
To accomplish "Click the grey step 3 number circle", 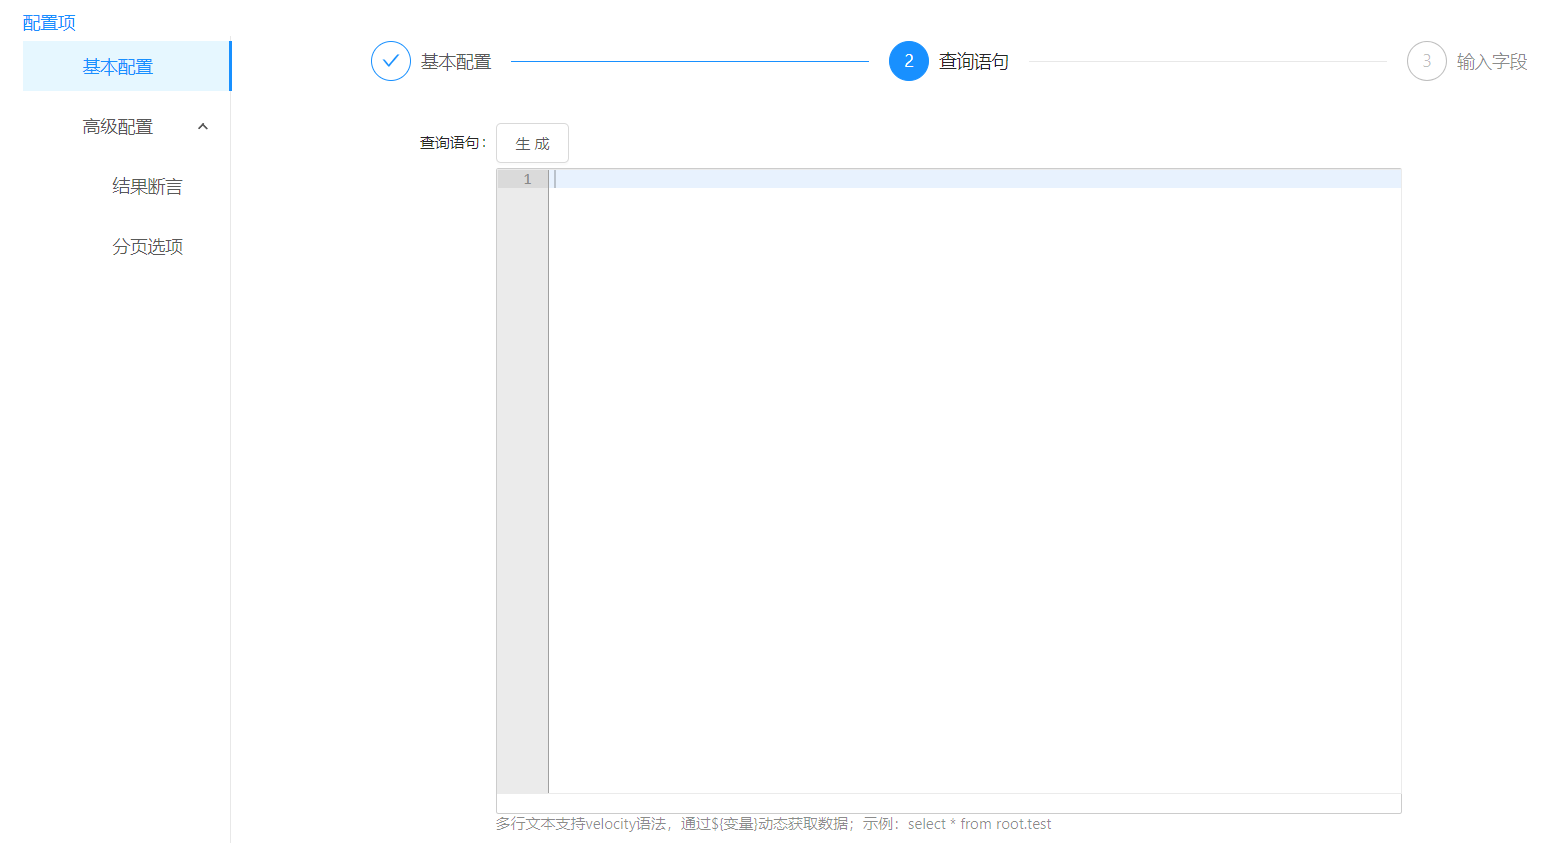I will coord(1426,61).
